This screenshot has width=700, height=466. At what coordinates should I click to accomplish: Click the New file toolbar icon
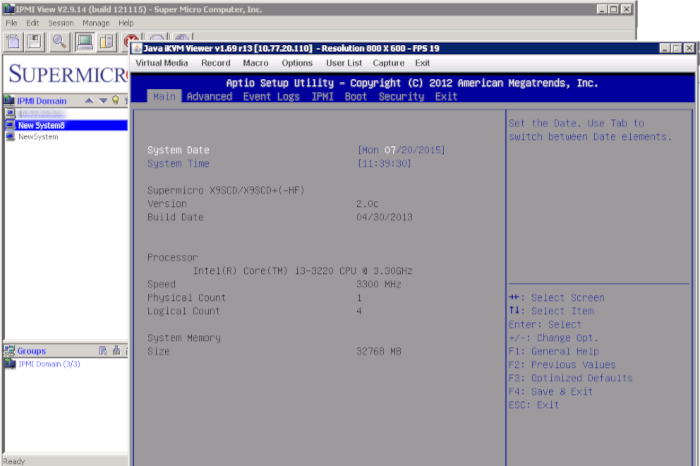coord(14,41)
